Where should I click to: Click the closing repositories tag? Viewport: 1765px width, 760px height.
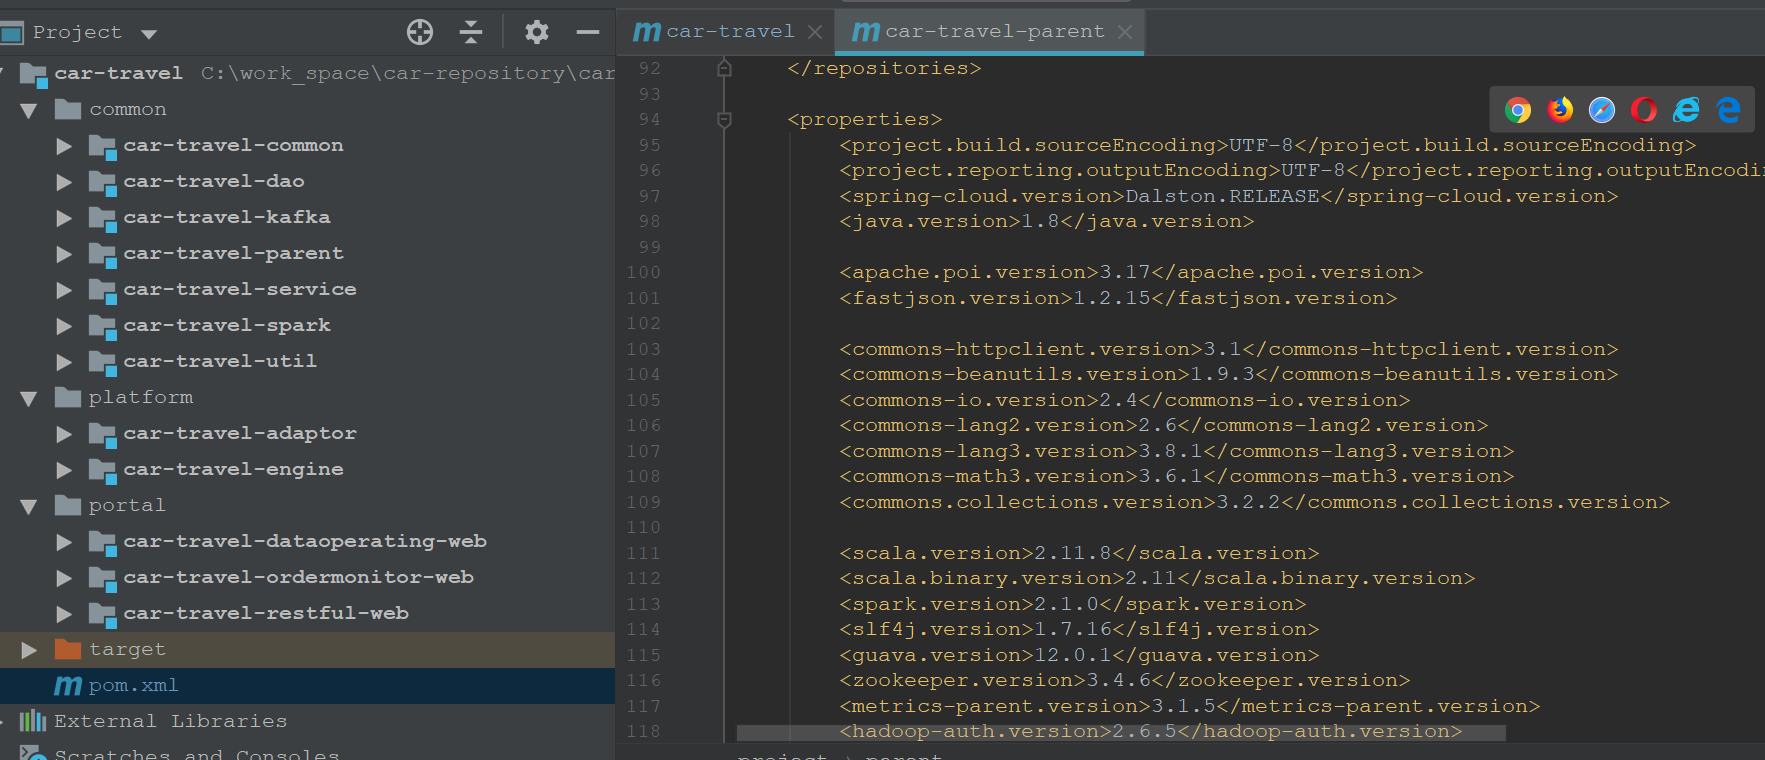point(884,68)
